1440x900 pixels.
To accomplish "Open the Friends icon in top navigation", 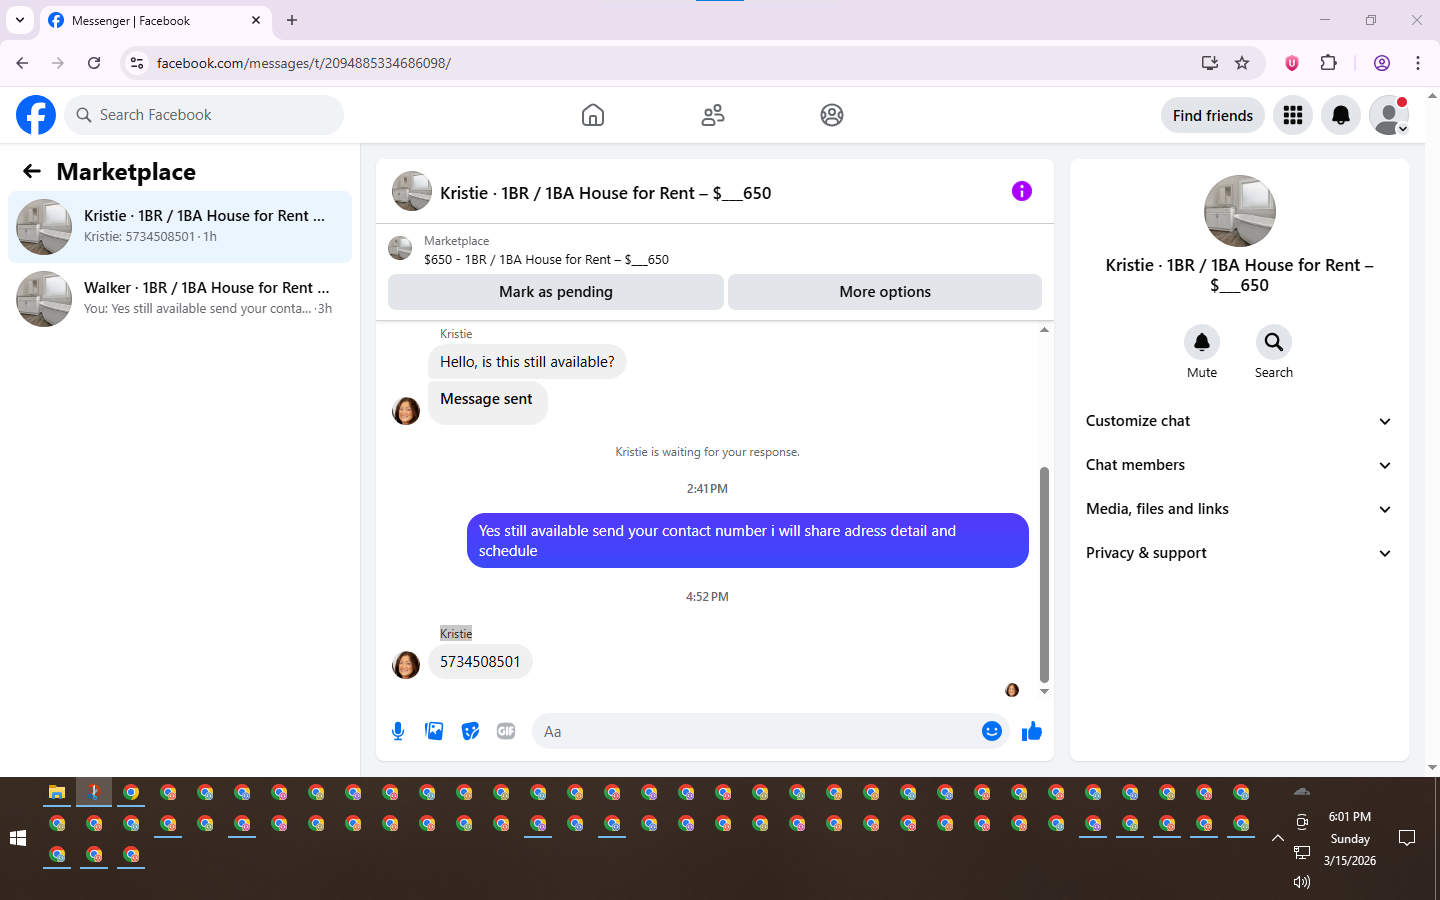I will pos(713,115).
